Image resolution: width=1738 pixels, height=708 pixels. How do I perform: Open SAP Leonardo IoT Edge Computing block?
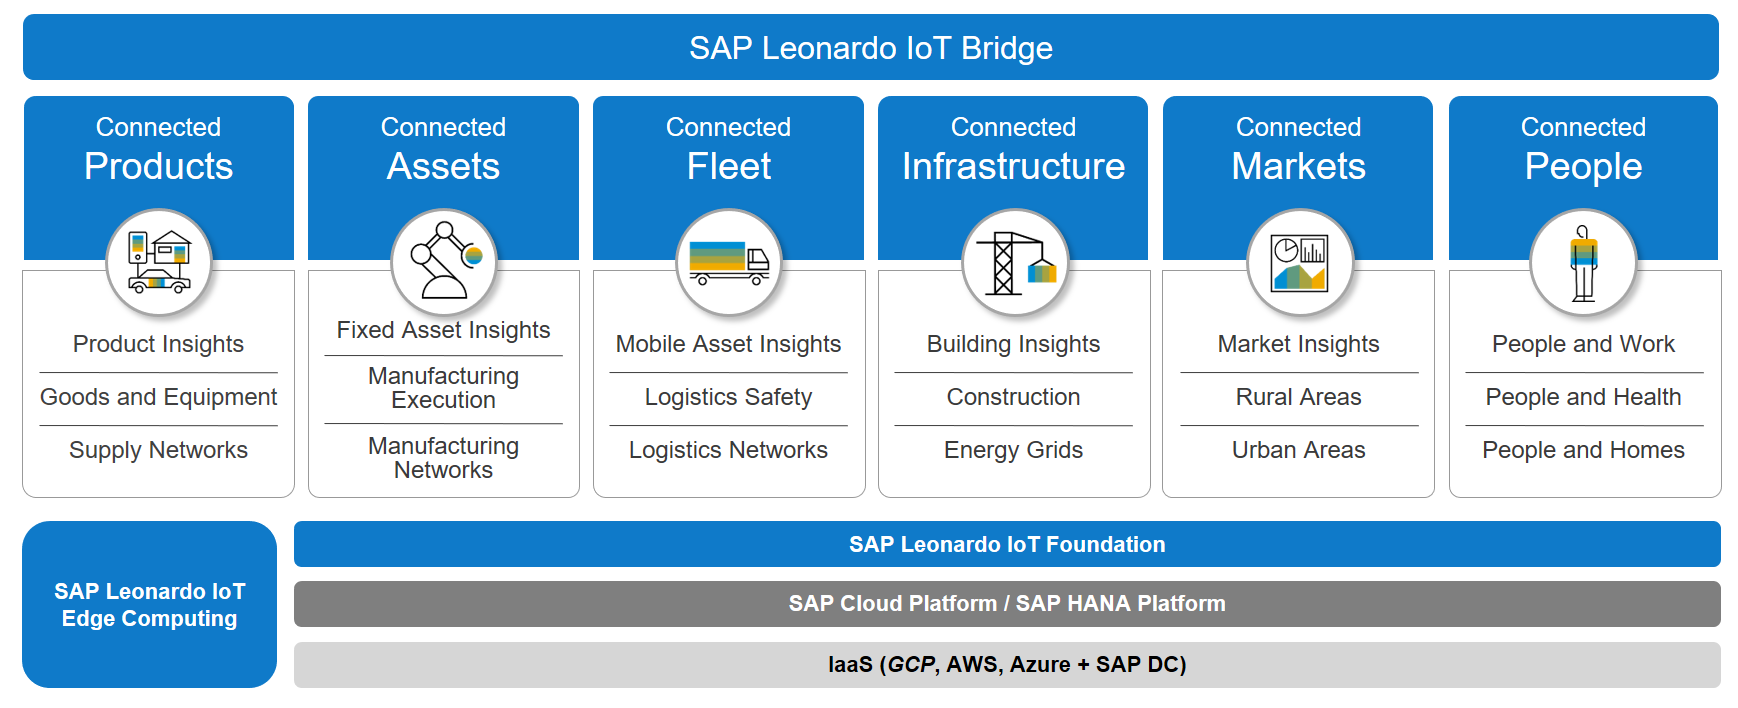pos(150,604)
